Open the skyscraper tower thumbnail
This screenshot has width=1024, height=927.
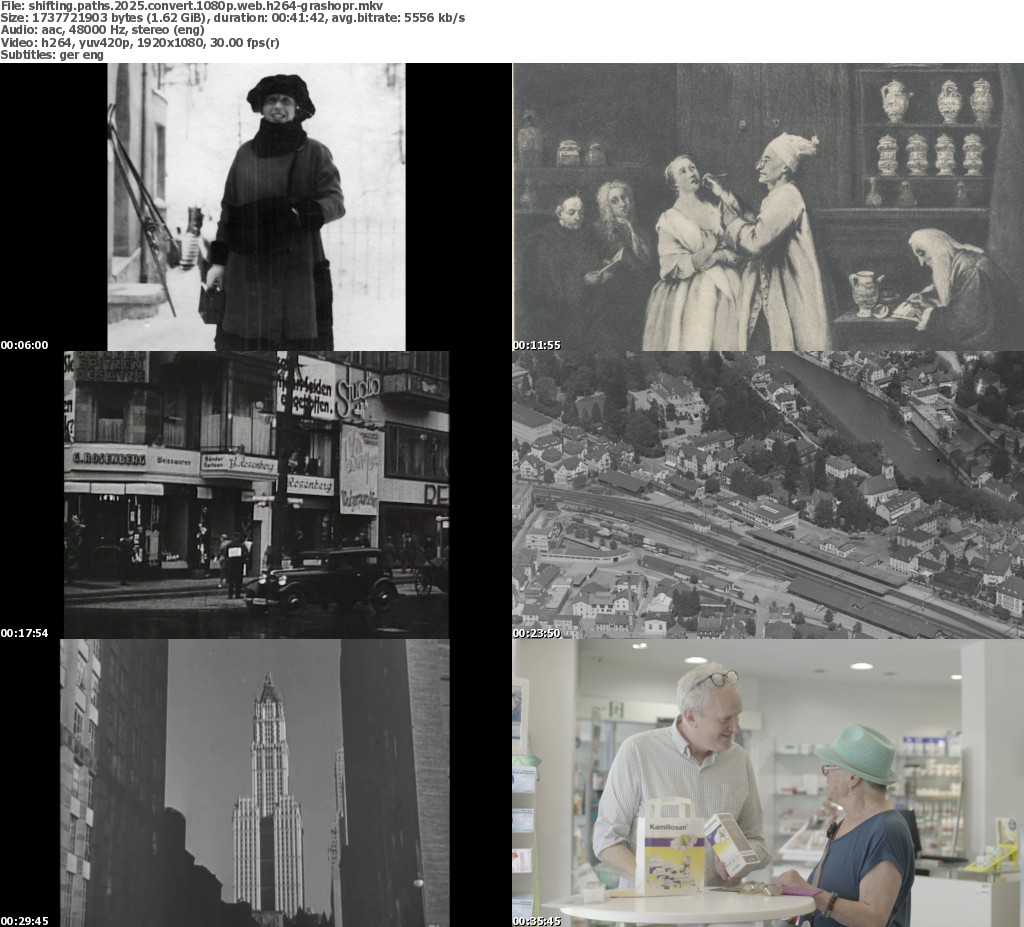pyautogui.click(x=256, y=783)
